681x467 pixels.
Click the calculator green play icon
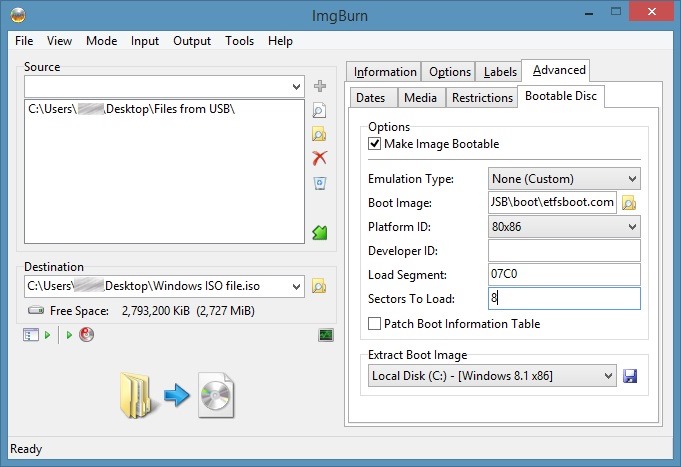point(47,335)
